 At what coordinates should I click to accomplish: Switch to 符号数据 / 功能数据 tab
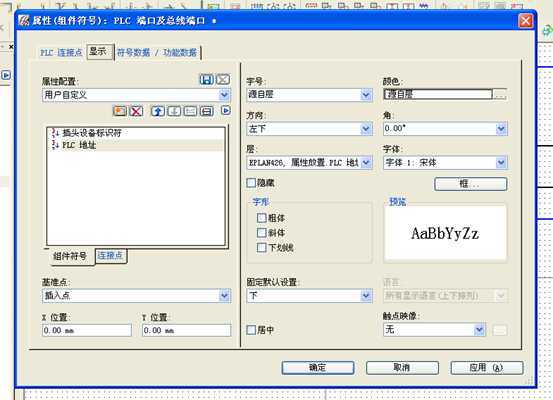point(157,53)
